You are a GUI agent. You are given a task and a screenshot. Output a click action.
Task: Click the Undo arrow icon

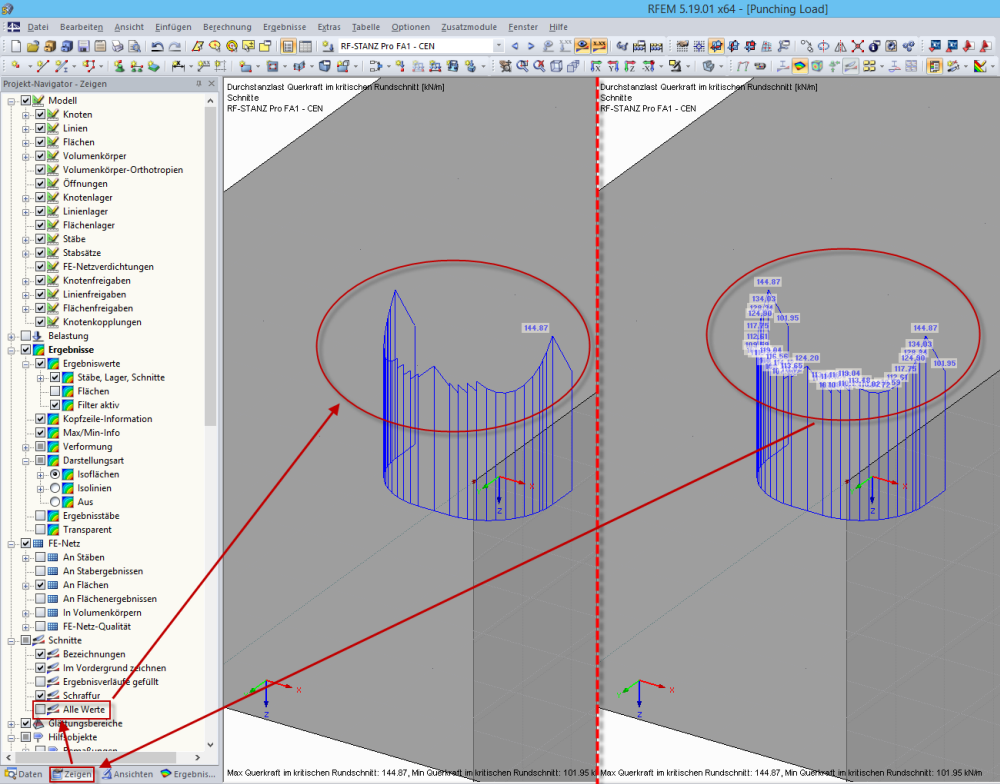click(157, 46)
